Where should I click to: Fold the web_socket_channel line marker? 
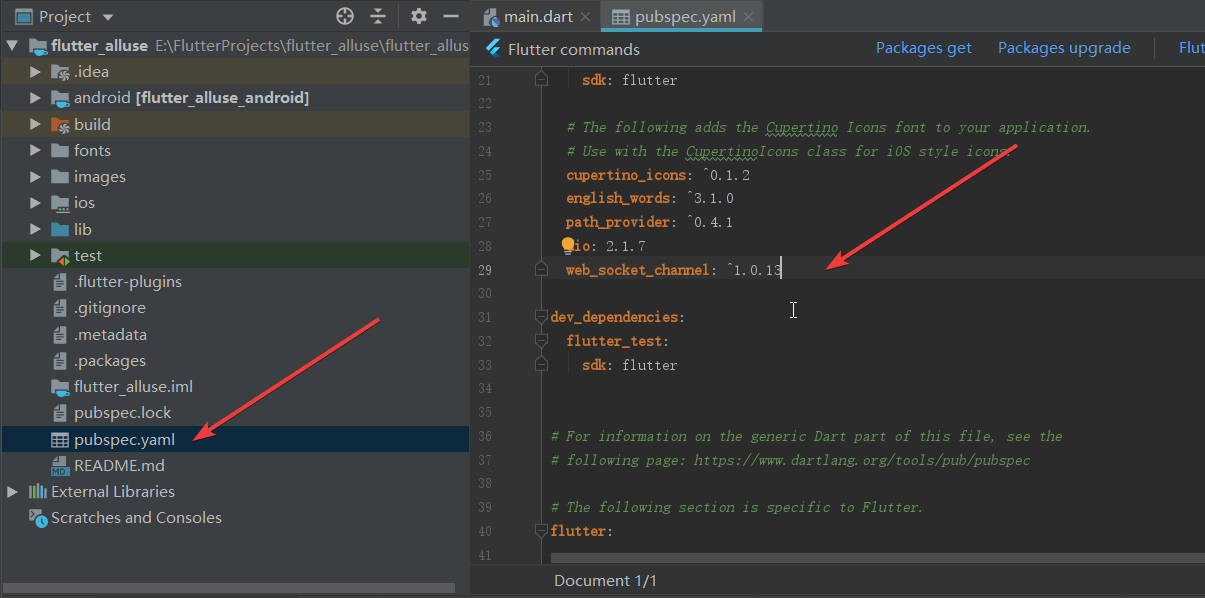(x=541, y=269)
